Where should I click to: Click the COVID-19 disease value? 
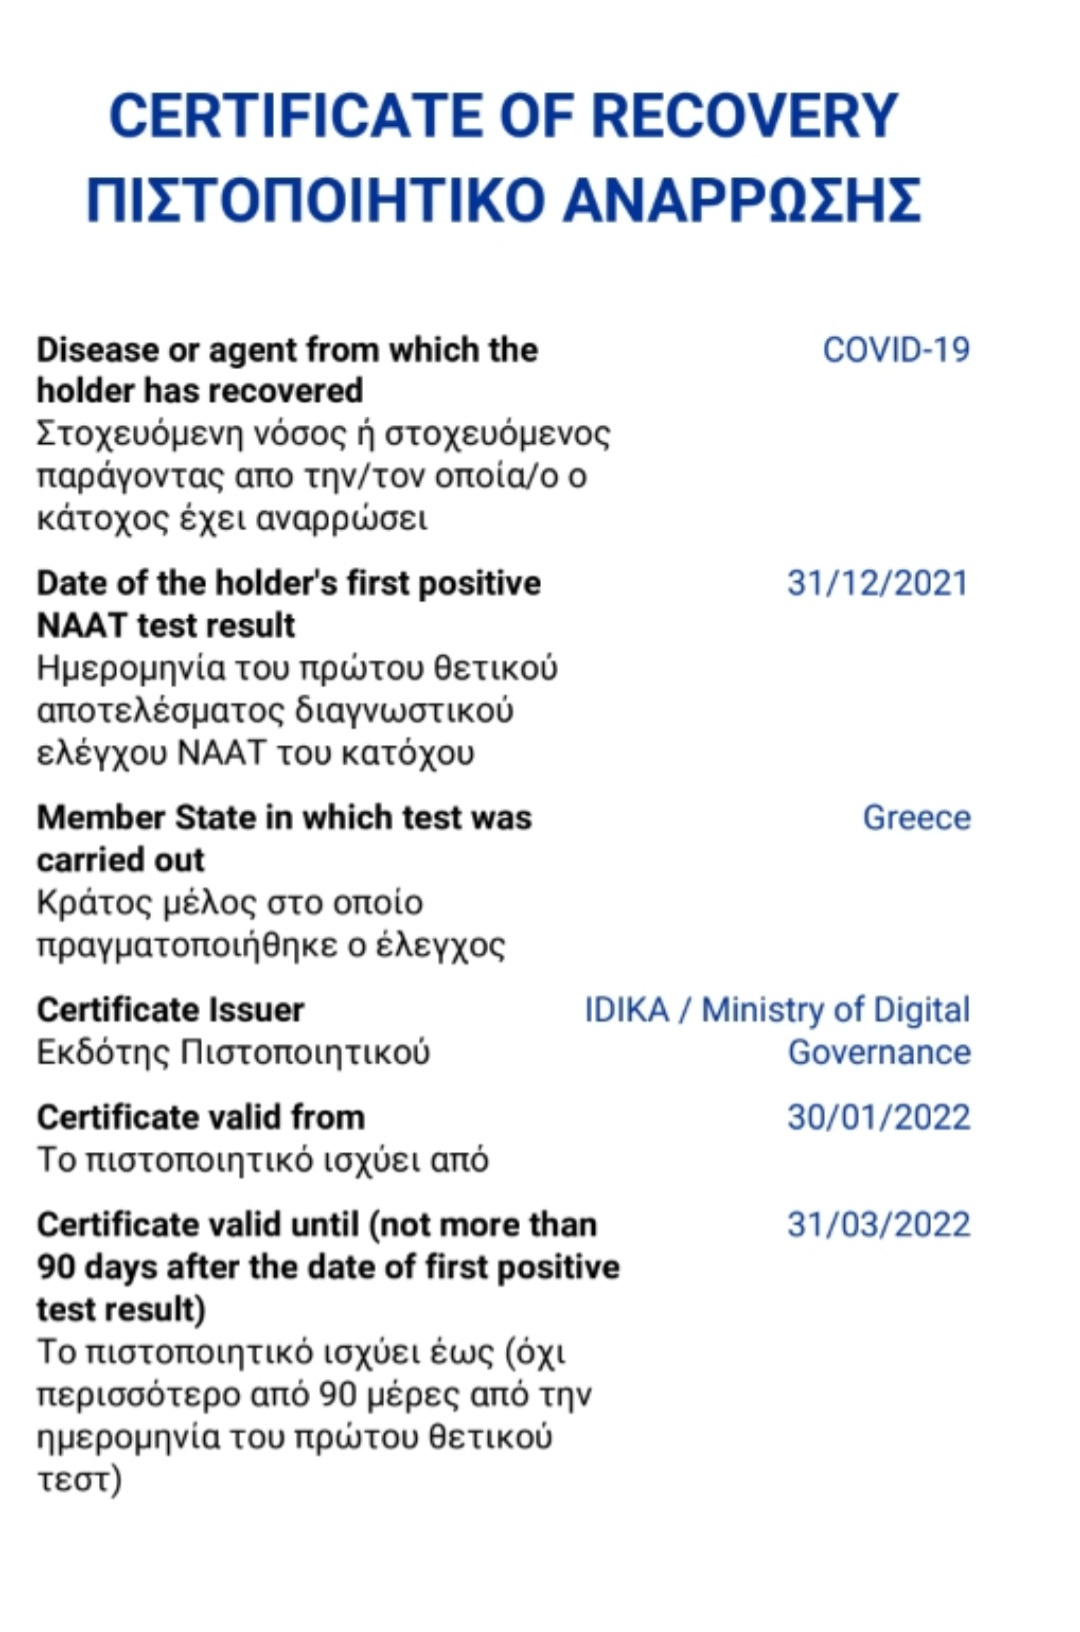pos(896,350)
